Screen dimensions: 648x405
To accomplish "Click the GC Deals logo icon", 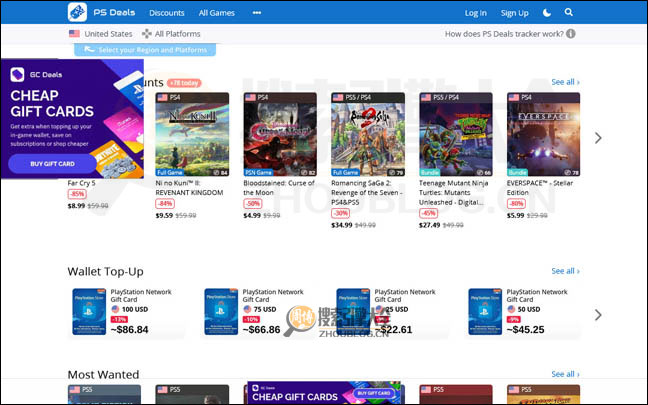I will point(17,74).
